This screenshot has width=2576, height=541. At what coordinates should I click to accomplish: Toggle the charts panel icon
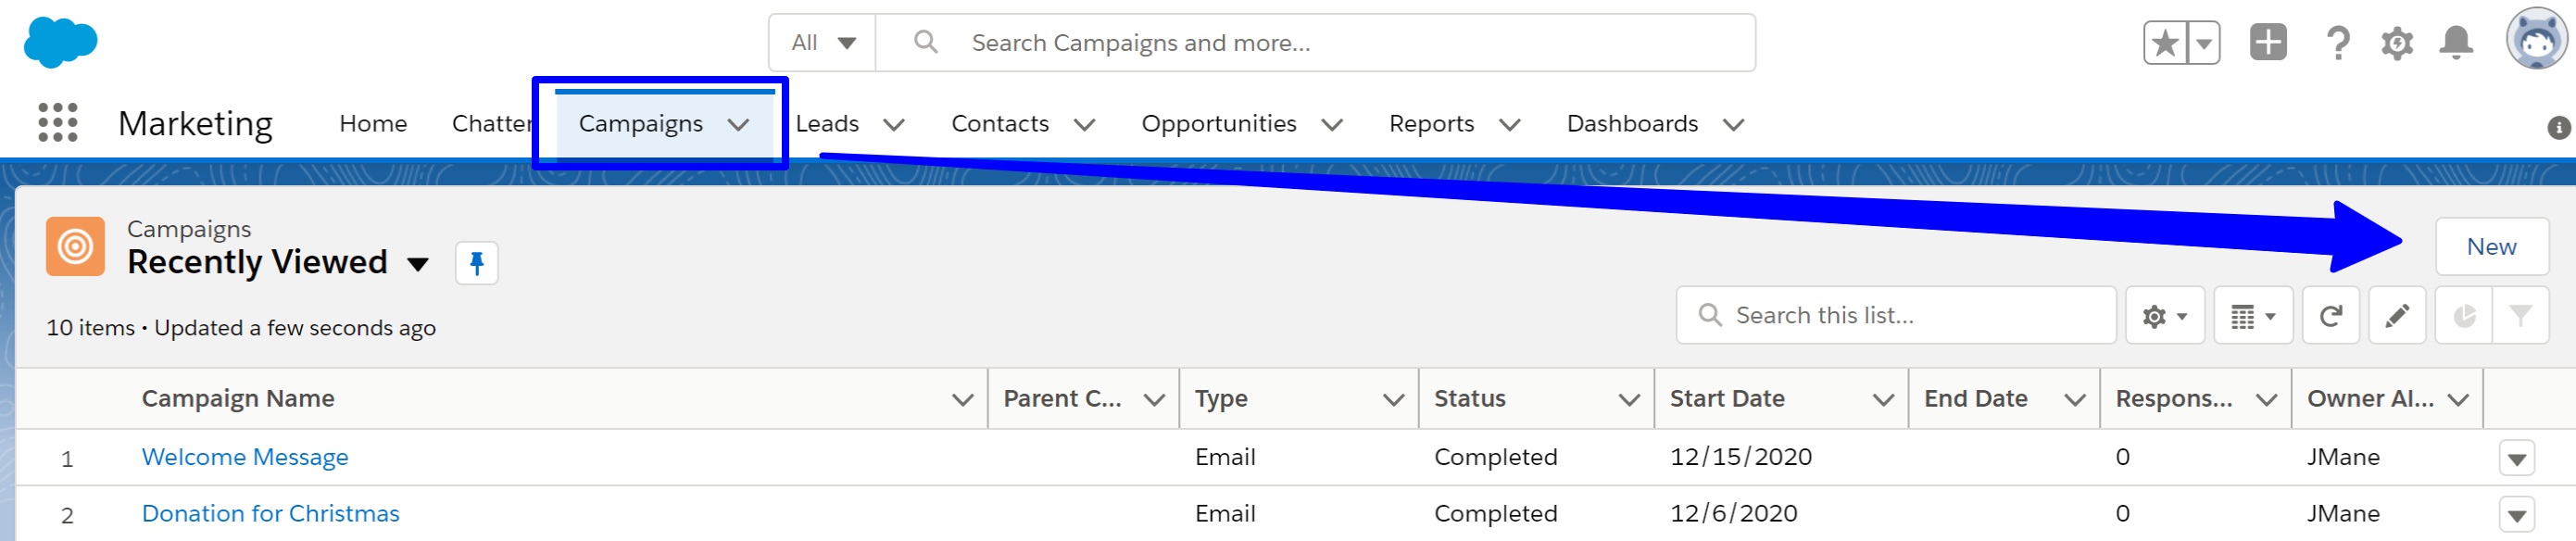(x=2464, y=316)
